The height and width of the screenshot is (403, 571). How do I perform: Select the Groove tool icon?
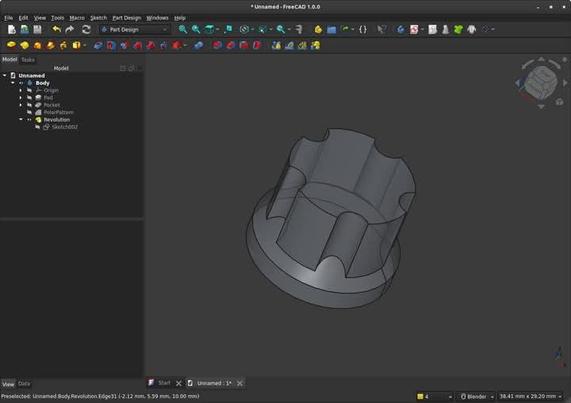point(124,45)
